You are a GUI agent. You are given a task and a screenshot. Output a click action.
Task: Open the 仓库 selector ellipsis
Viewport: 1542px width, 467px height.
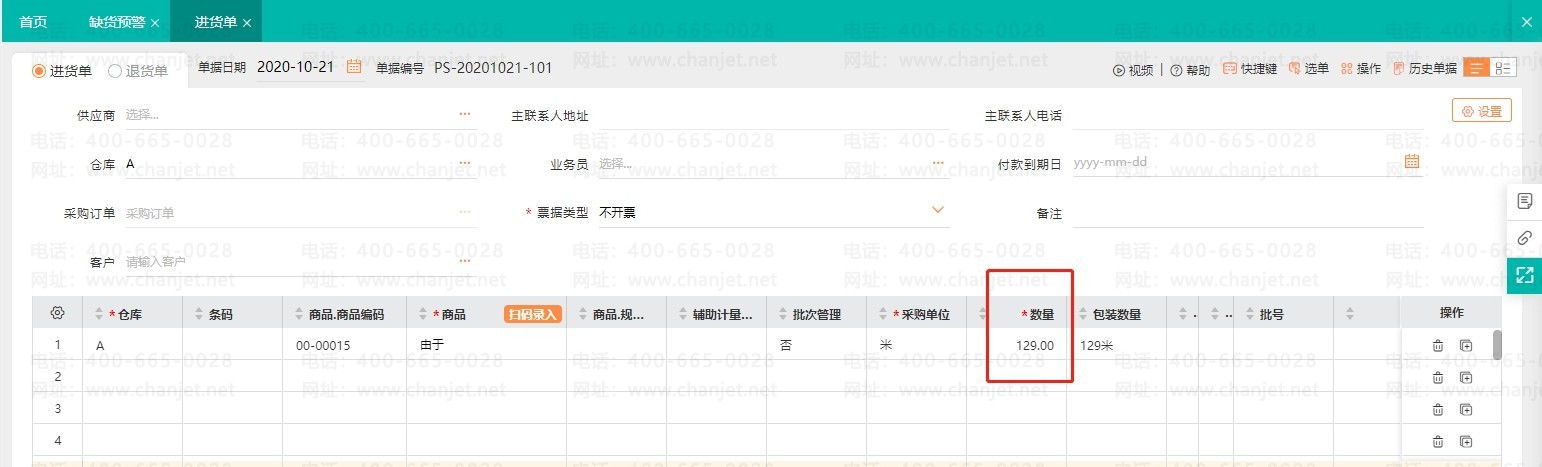(x=465, y=163)
